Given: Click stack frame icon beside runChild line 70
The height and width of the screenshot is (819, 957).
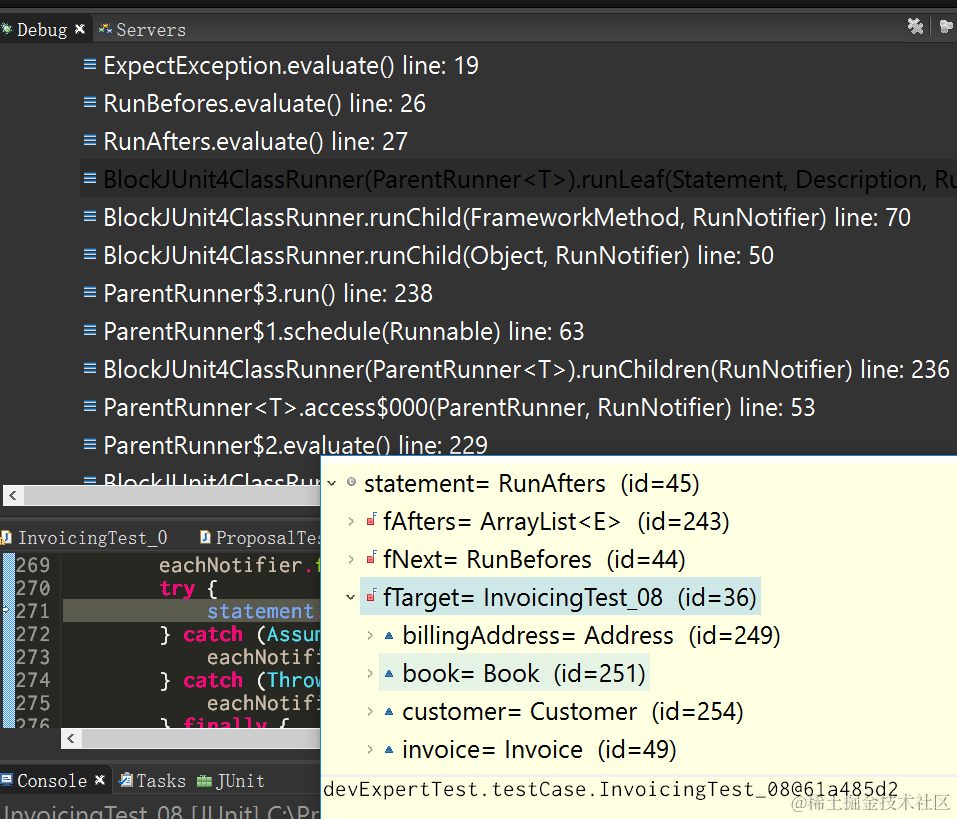Looking at the screenshot, I should (90, 216).
